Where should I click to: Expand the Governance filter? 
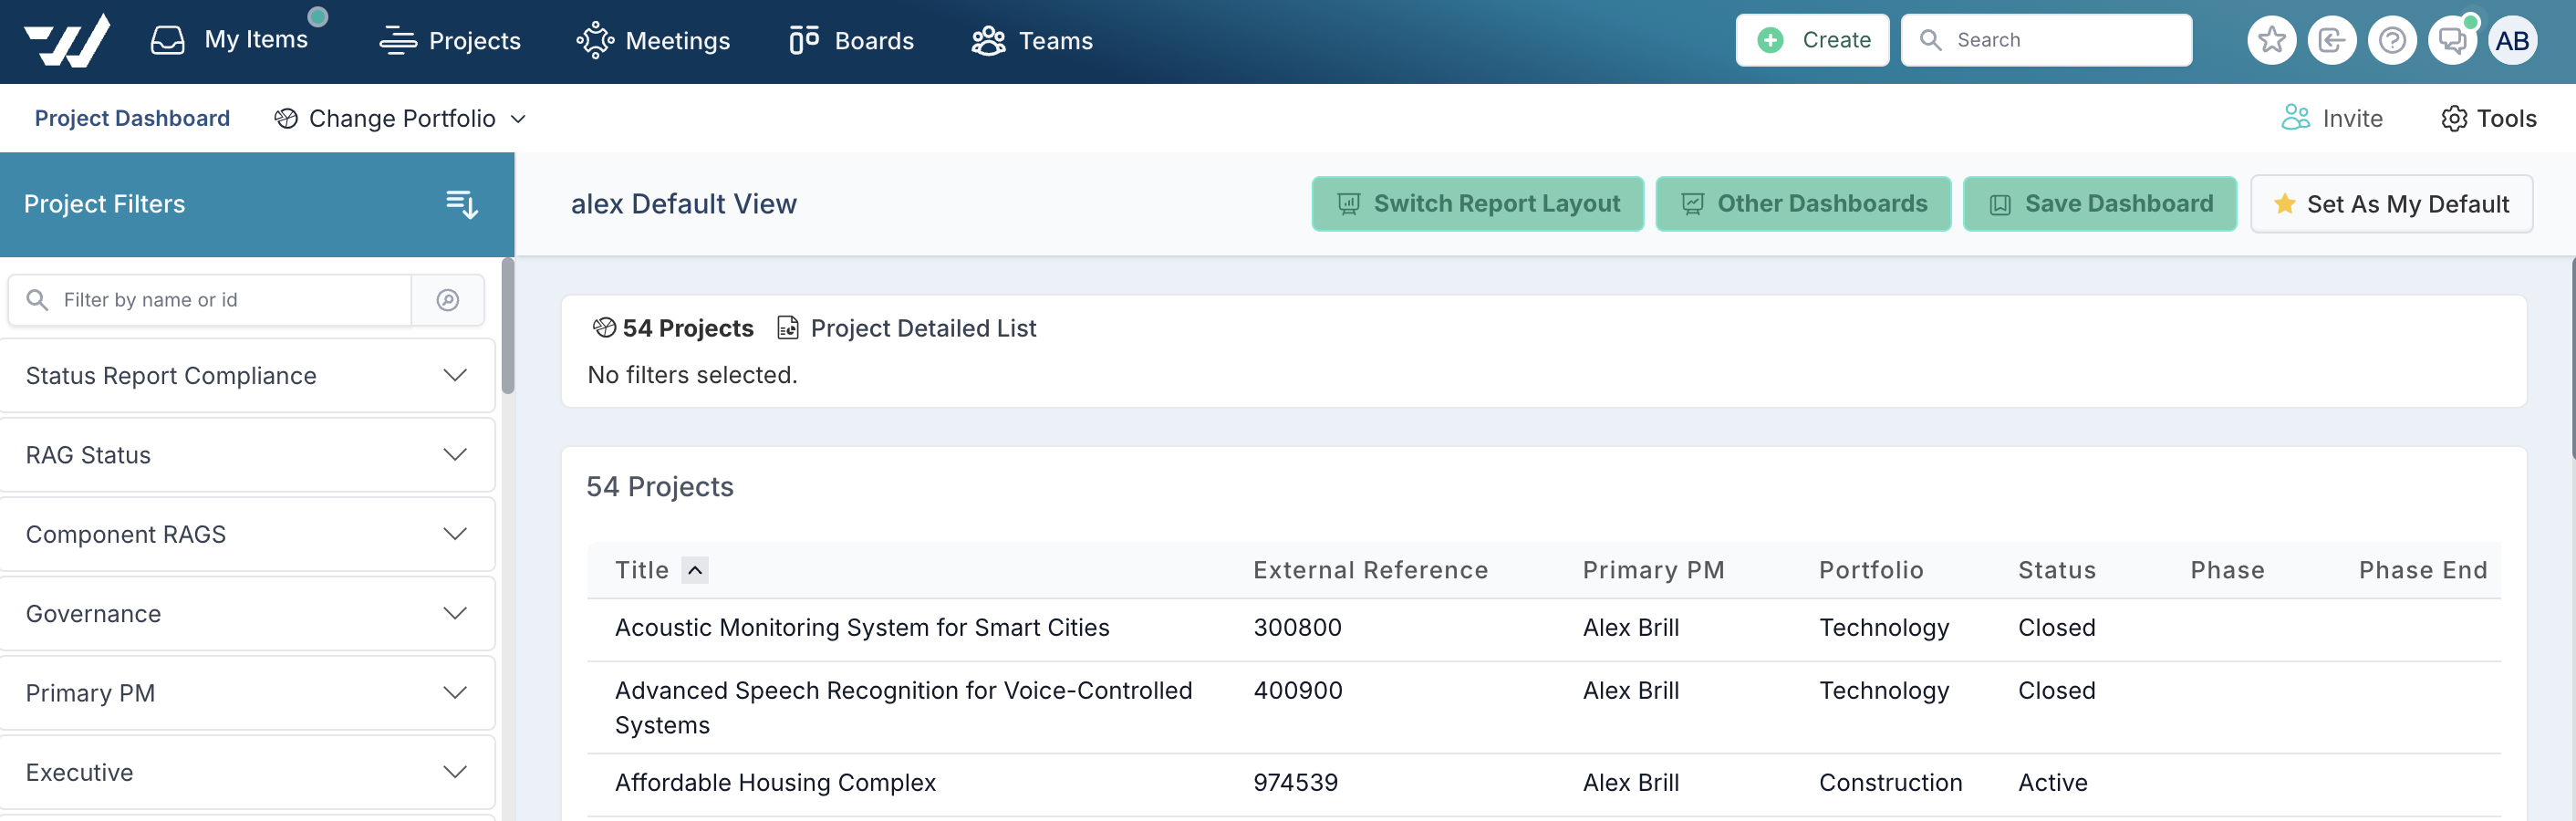(247, 613)
